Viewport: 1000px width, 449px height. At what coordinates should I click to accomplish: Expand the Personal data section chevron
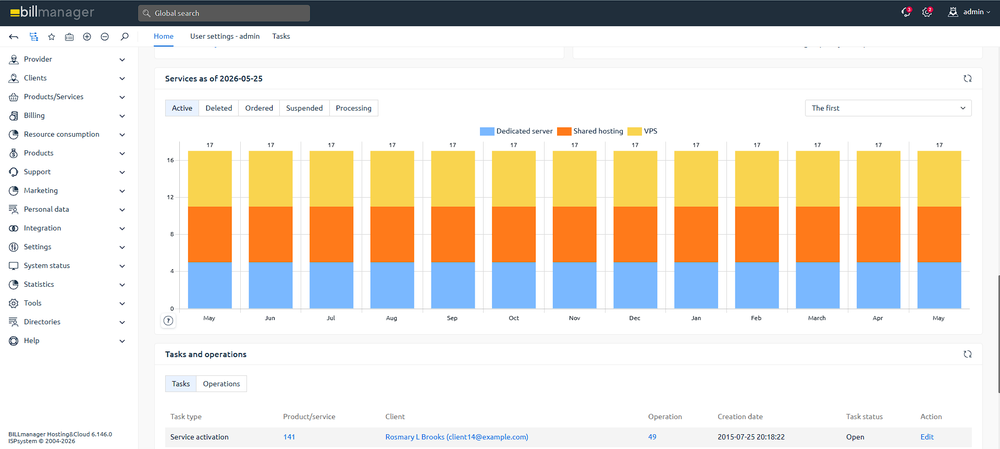[x=122, y=210]
